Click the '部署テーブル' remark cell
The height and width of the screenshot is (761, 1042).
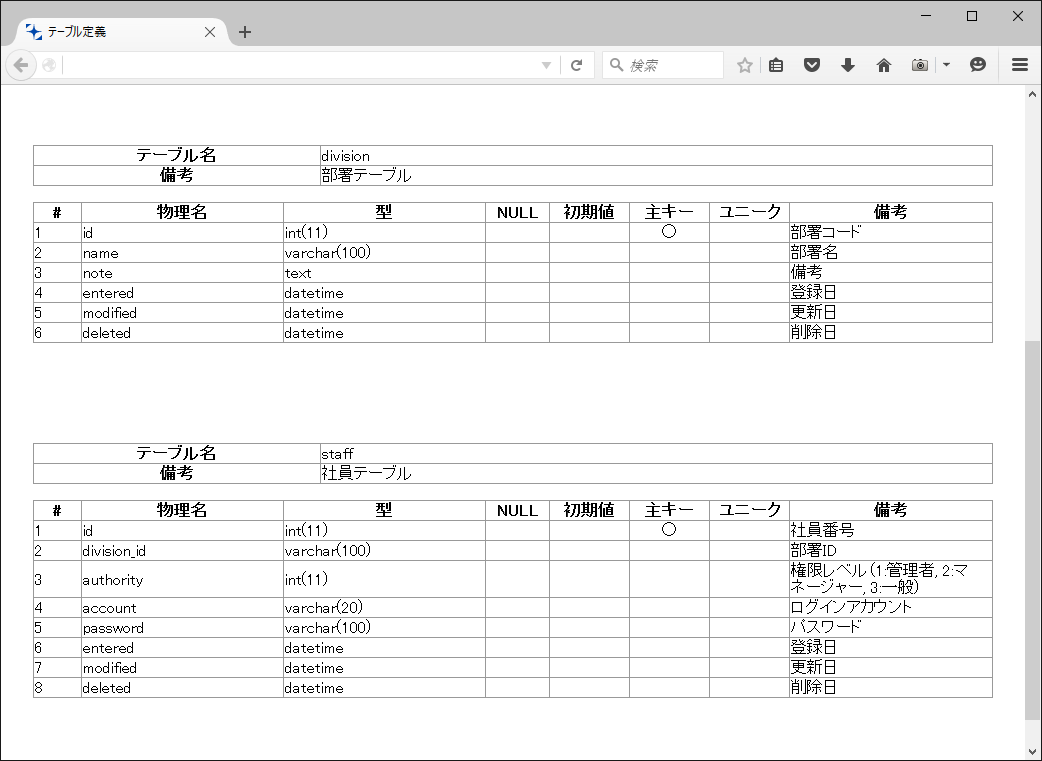pos(656,175)
